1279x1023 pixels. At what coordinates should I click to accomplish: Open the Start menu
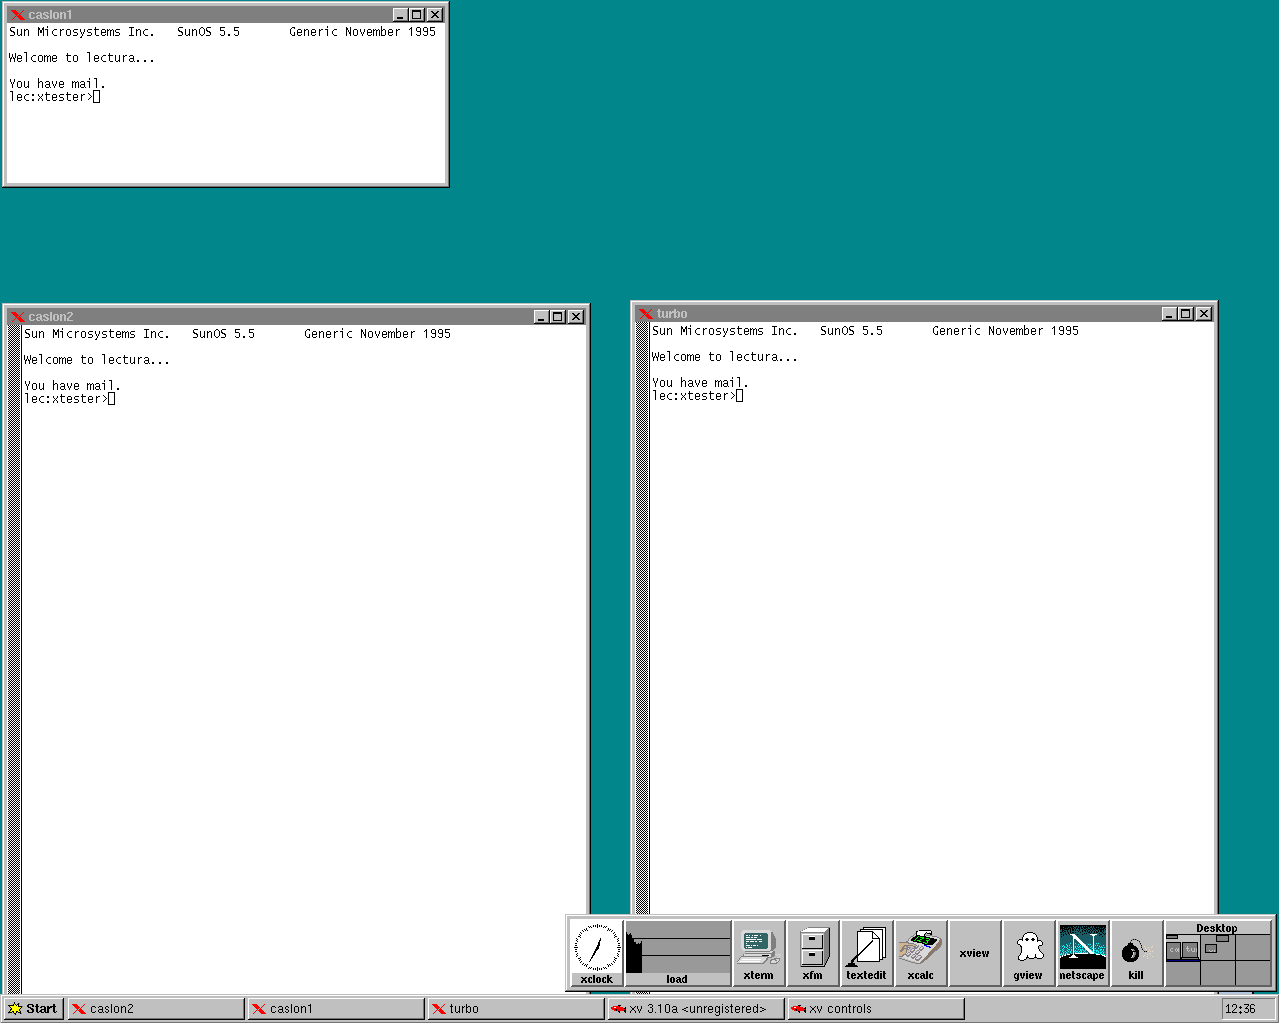[x=33, y=1008]
